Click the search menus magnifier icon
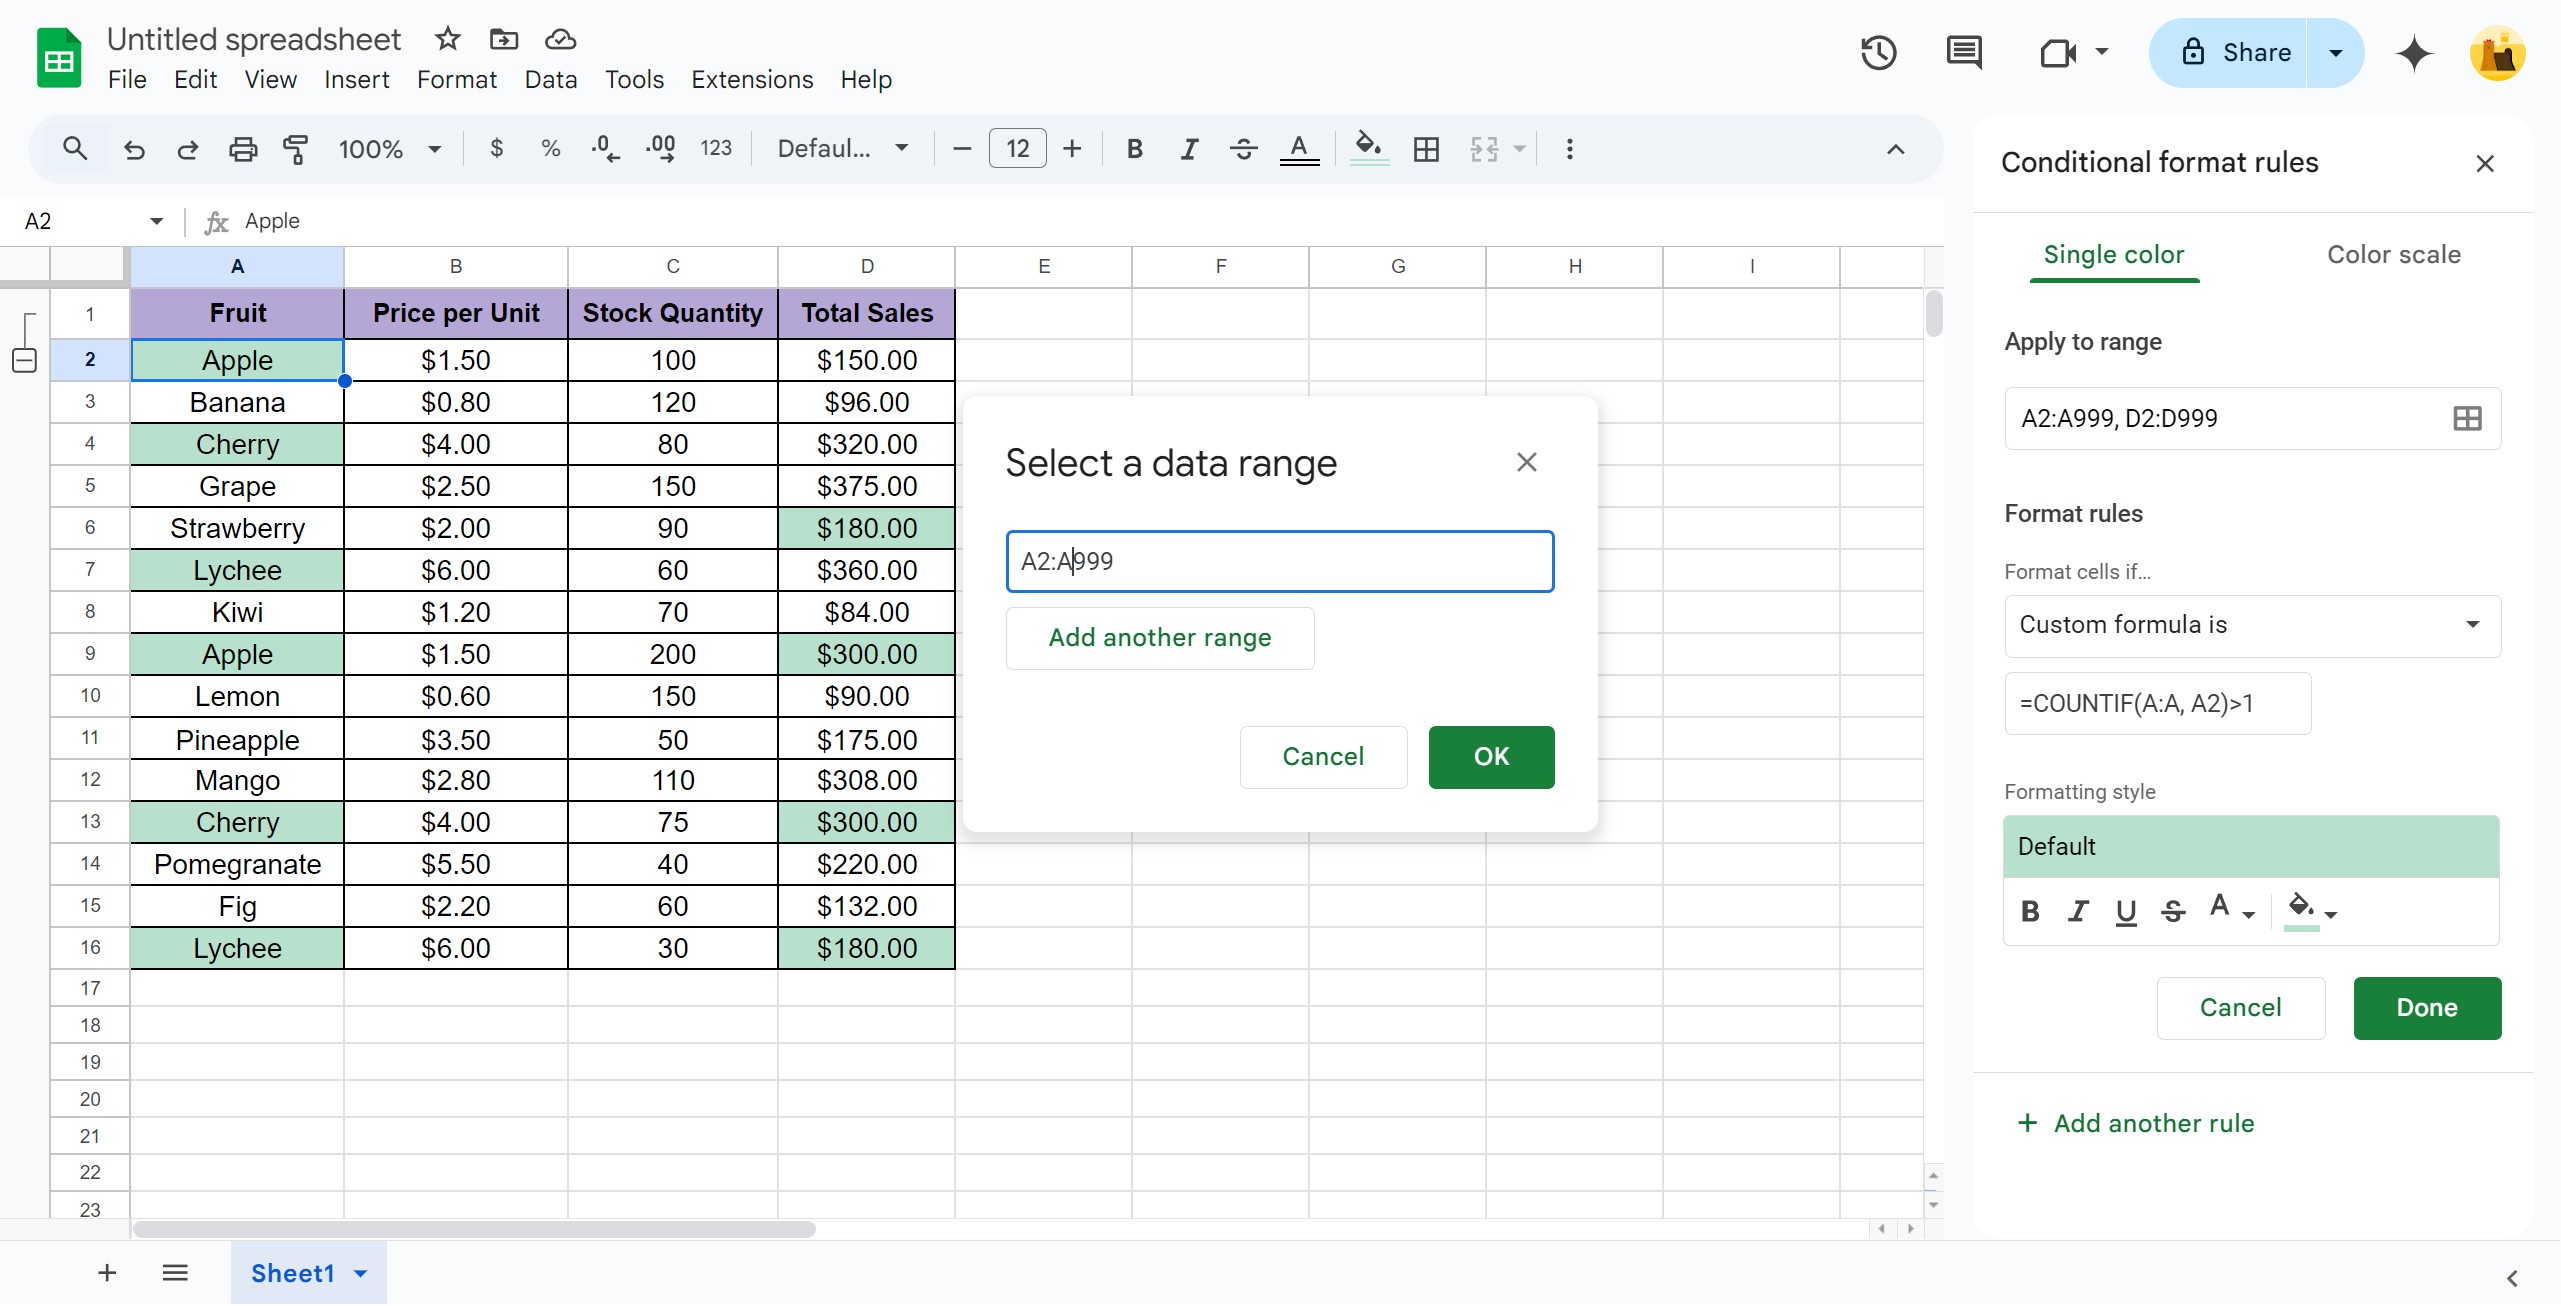The height and width of the screenshot is (1306, 2561). pyautogui.click(x=75, y=149)
